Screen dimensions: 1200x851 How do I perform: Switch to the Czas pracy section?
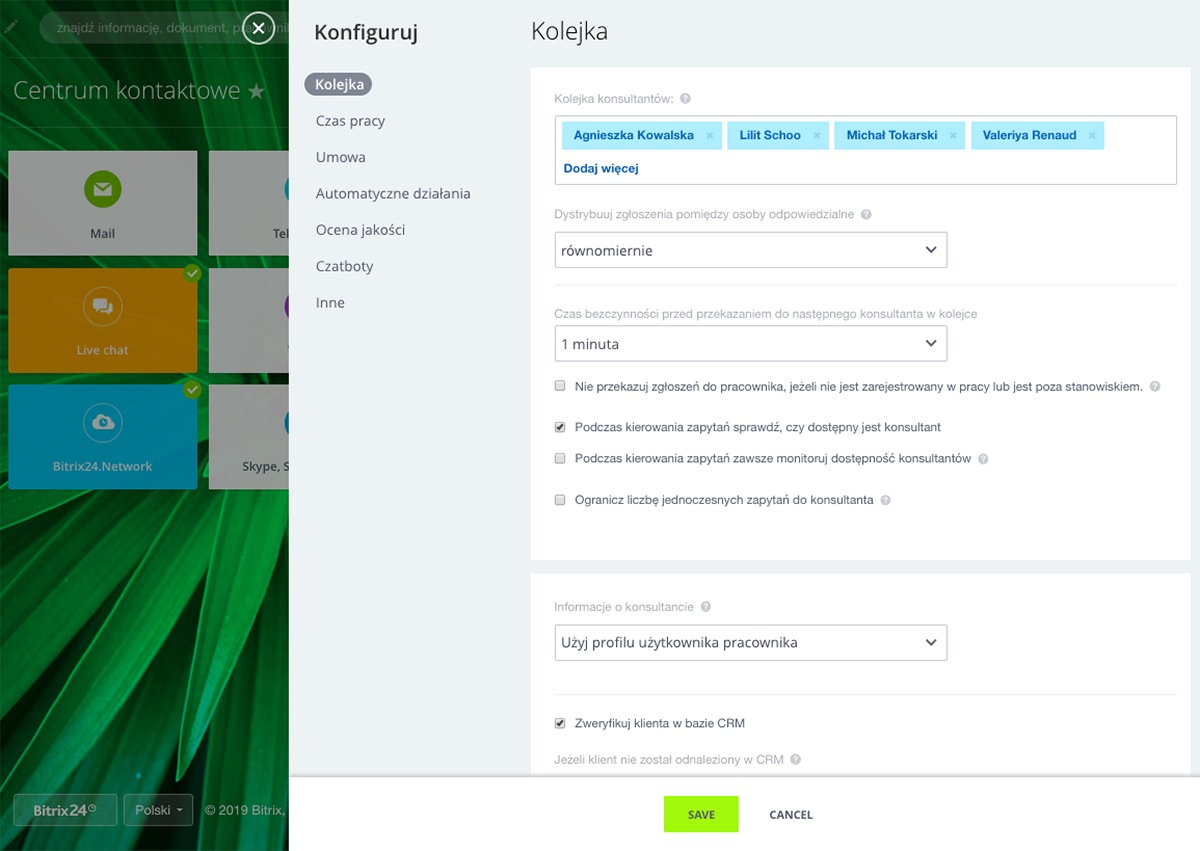point(350,121)
